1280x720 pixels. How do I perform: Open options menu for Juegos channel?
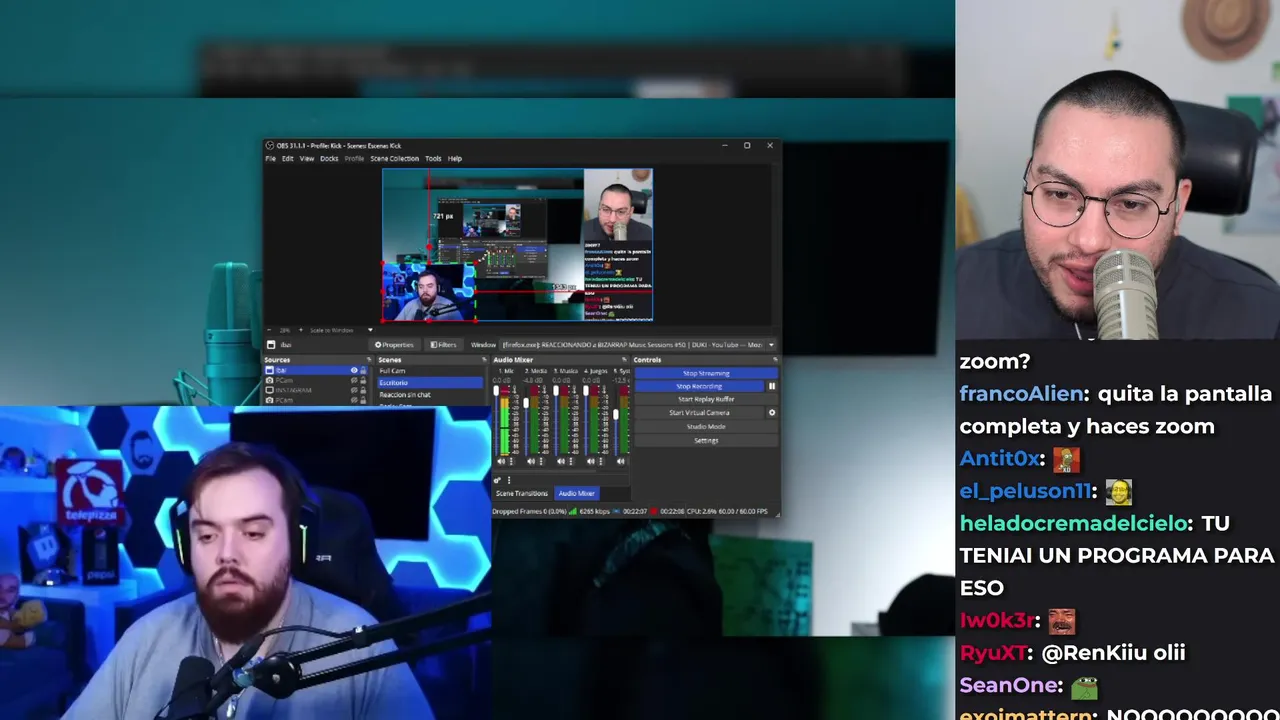[600, 461]
